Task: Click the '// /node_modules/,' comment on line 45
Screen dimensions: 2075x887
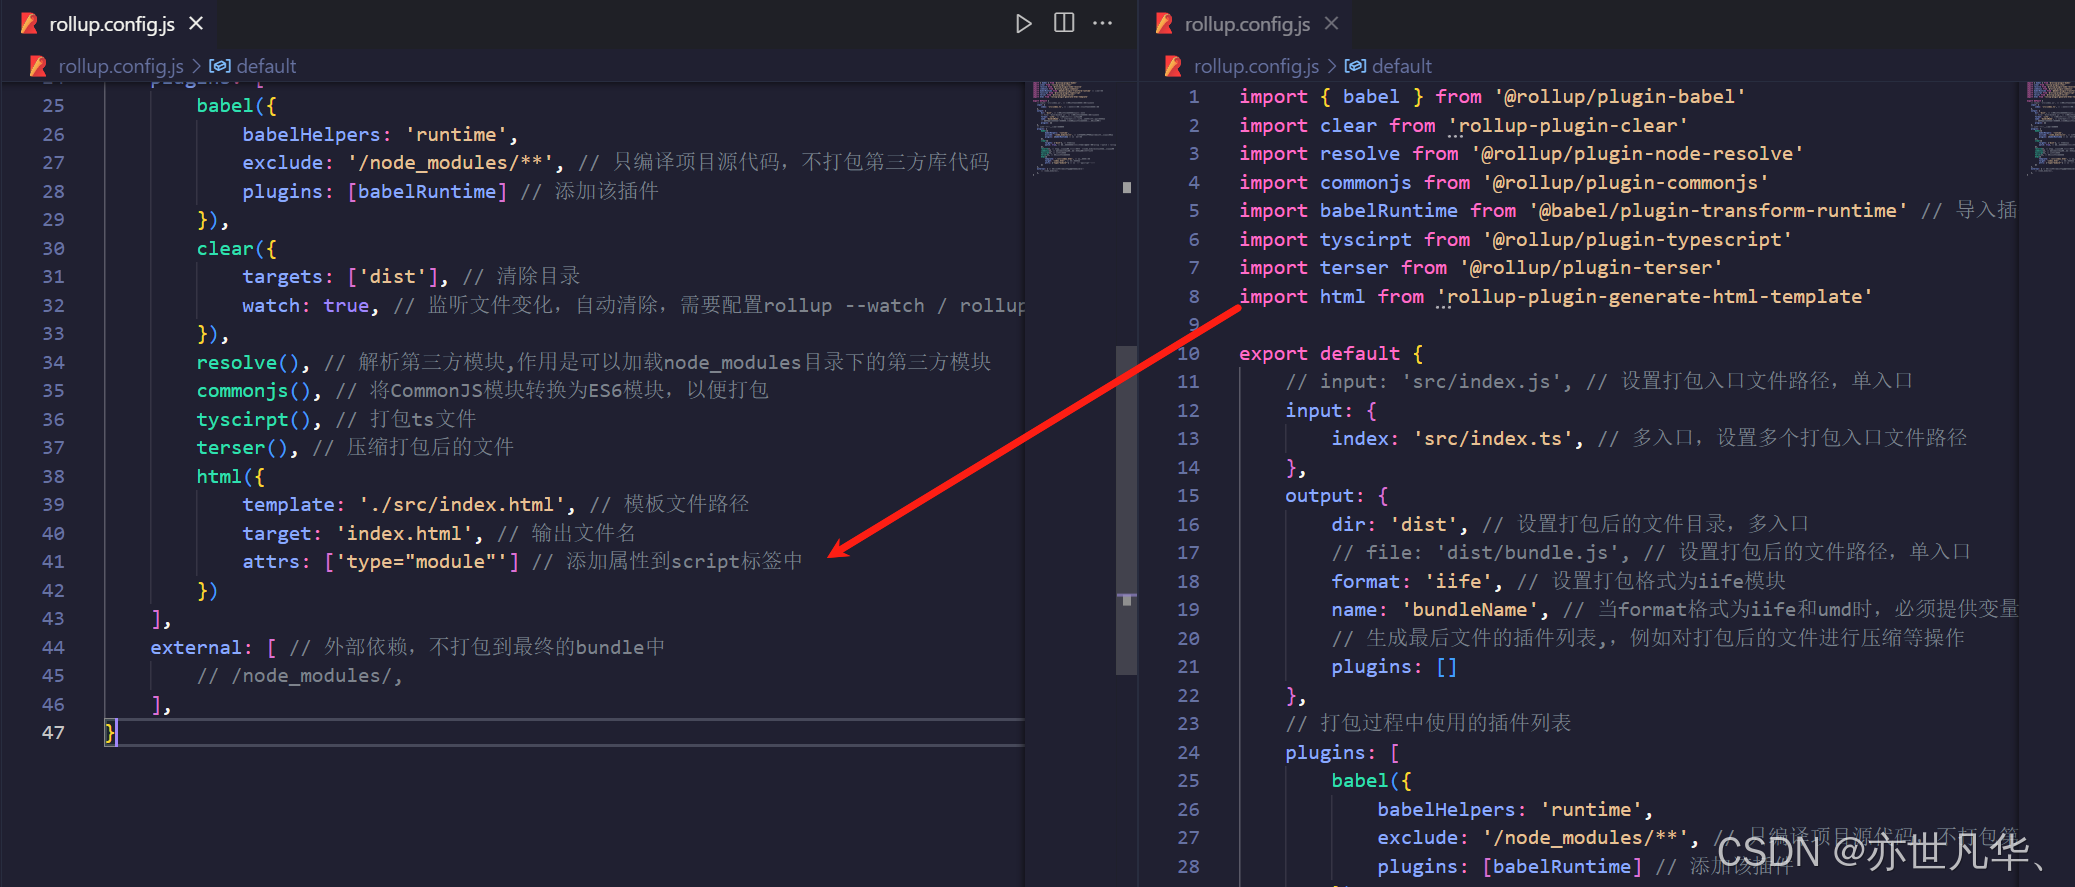Action: 299,676
